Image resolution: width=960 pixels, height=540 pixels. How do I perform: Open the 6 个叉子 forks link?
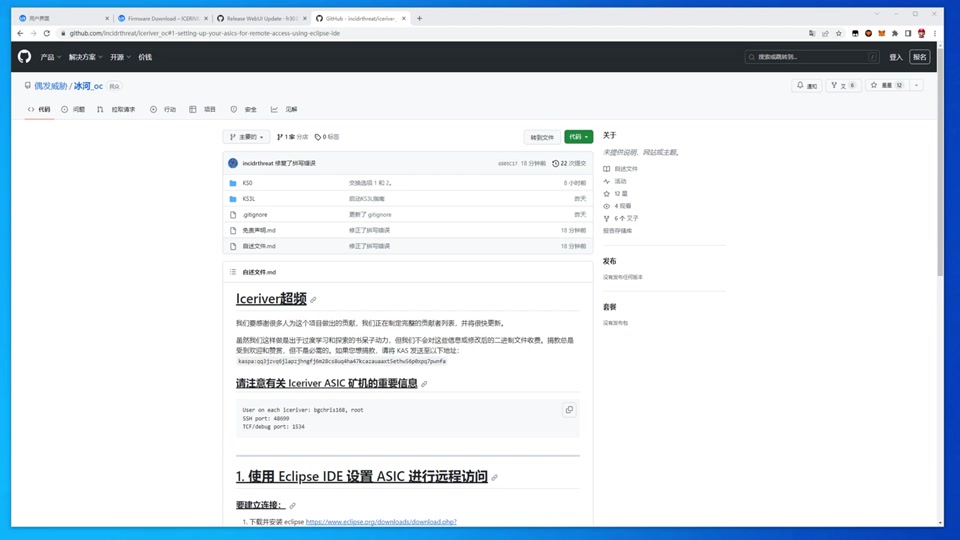point(621,218)
